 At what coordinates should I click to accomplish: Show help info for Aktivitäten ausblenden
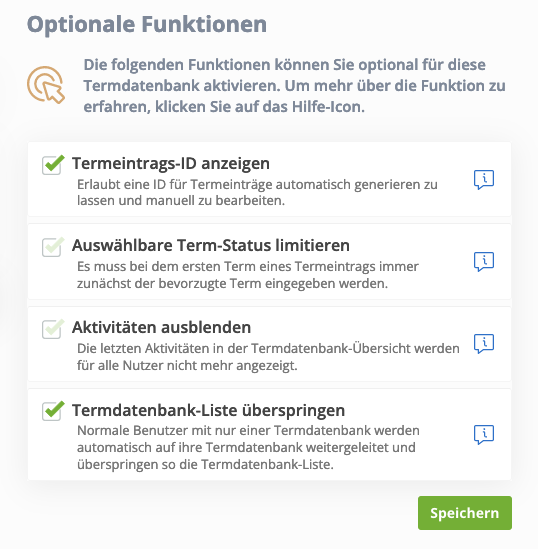click(484, 343)
